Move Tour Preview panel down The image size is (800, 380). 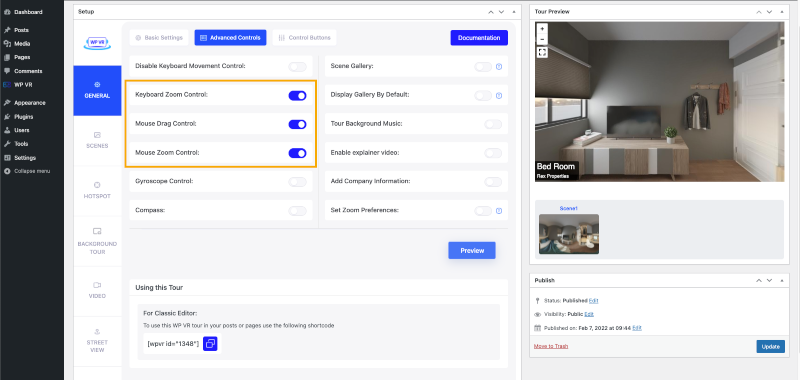(x=769, y=11)
